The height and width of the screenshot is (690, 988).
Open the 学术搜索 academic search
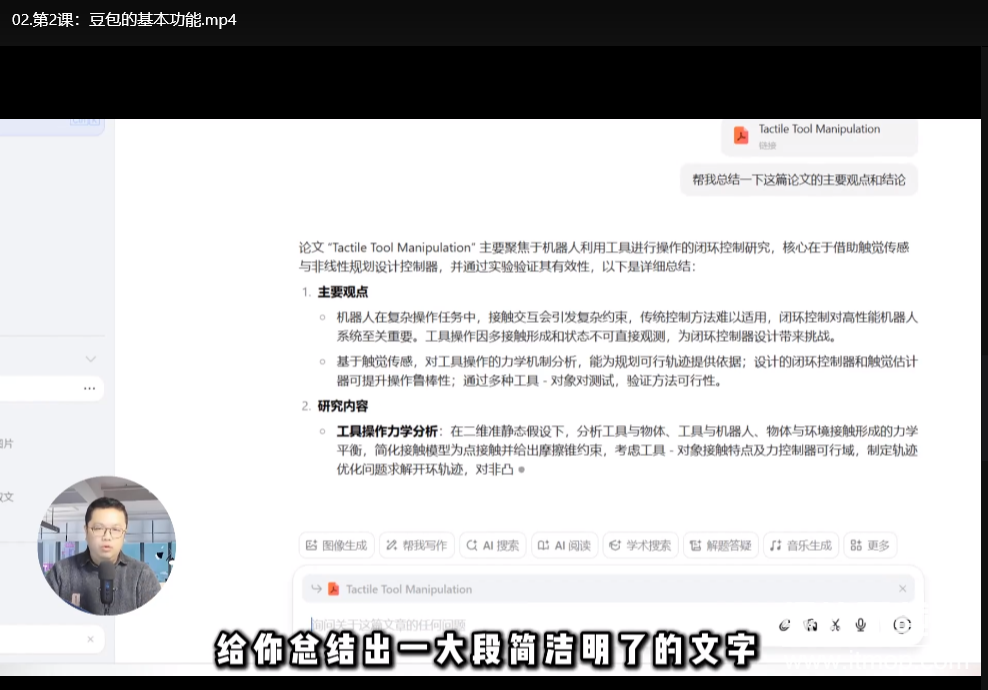tap(640, 545)
